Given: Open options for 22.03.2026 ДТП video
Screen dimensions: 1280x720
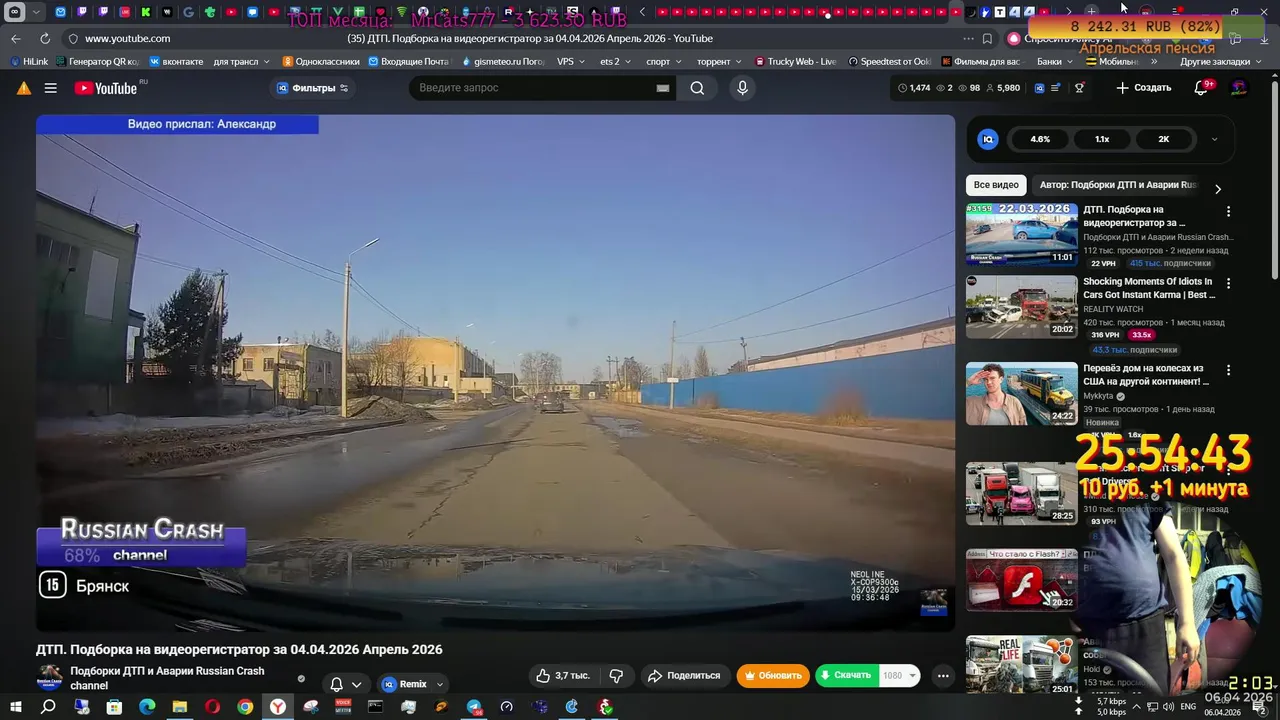Looking at the screenshot, I should coord(1228,211).
